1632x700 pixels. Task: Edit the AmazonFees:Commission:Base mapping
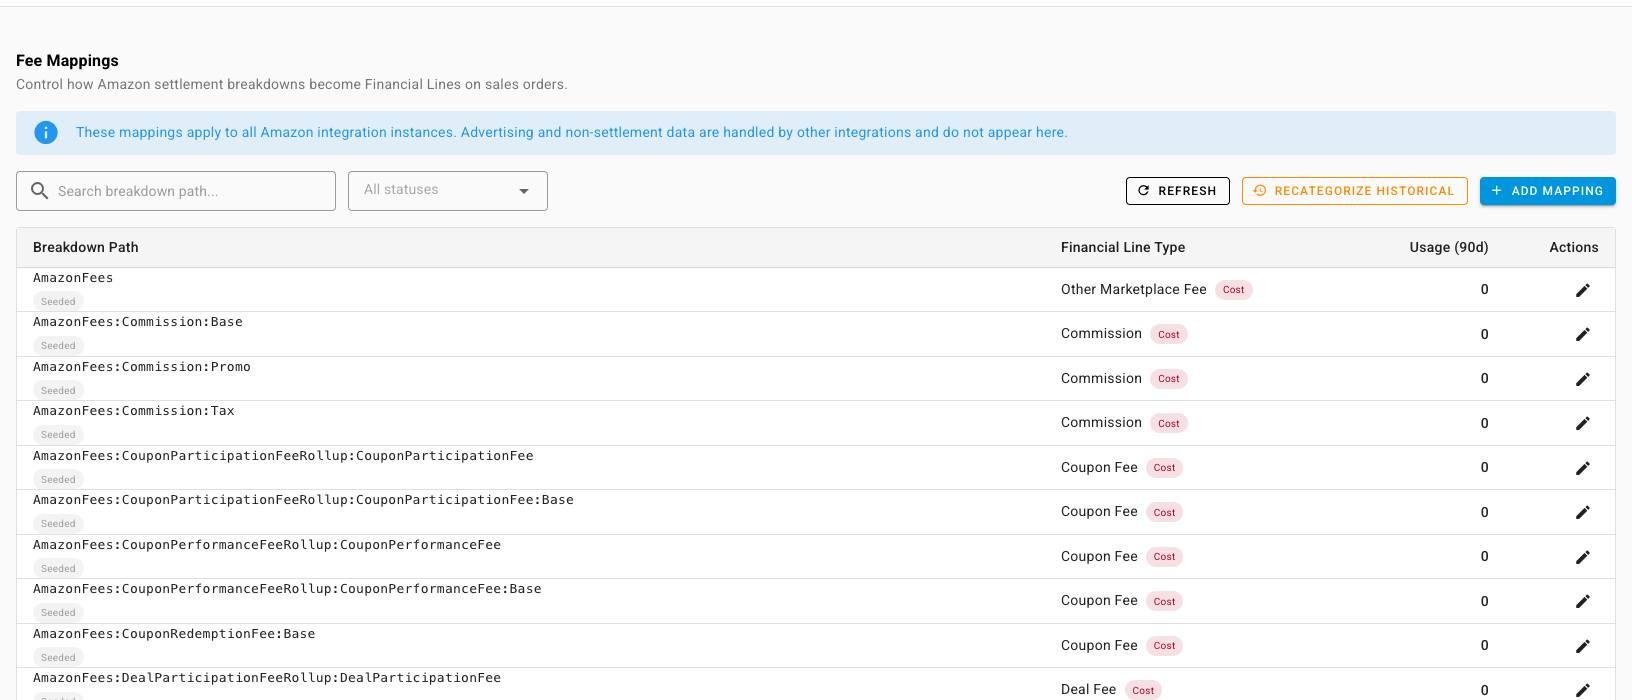click(1582, 334)
